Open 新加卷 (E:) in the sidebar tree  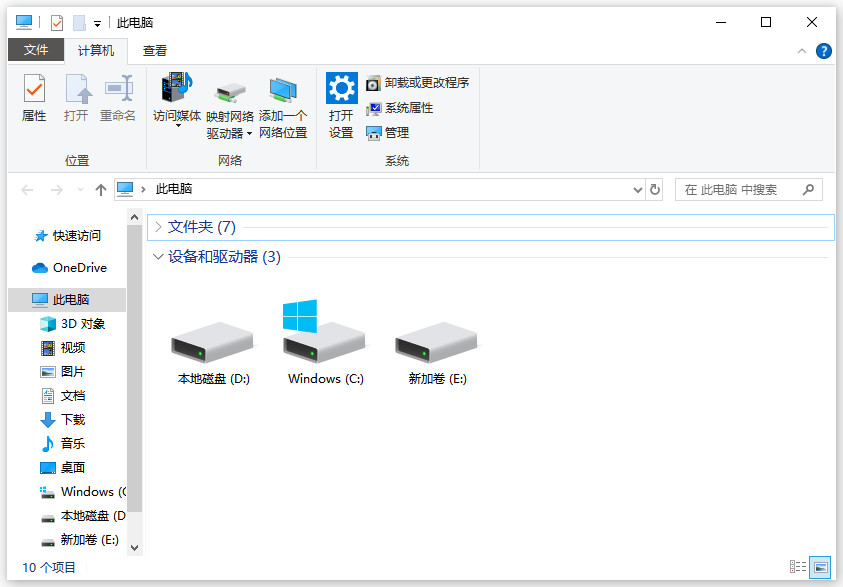(x=80, y=540)
